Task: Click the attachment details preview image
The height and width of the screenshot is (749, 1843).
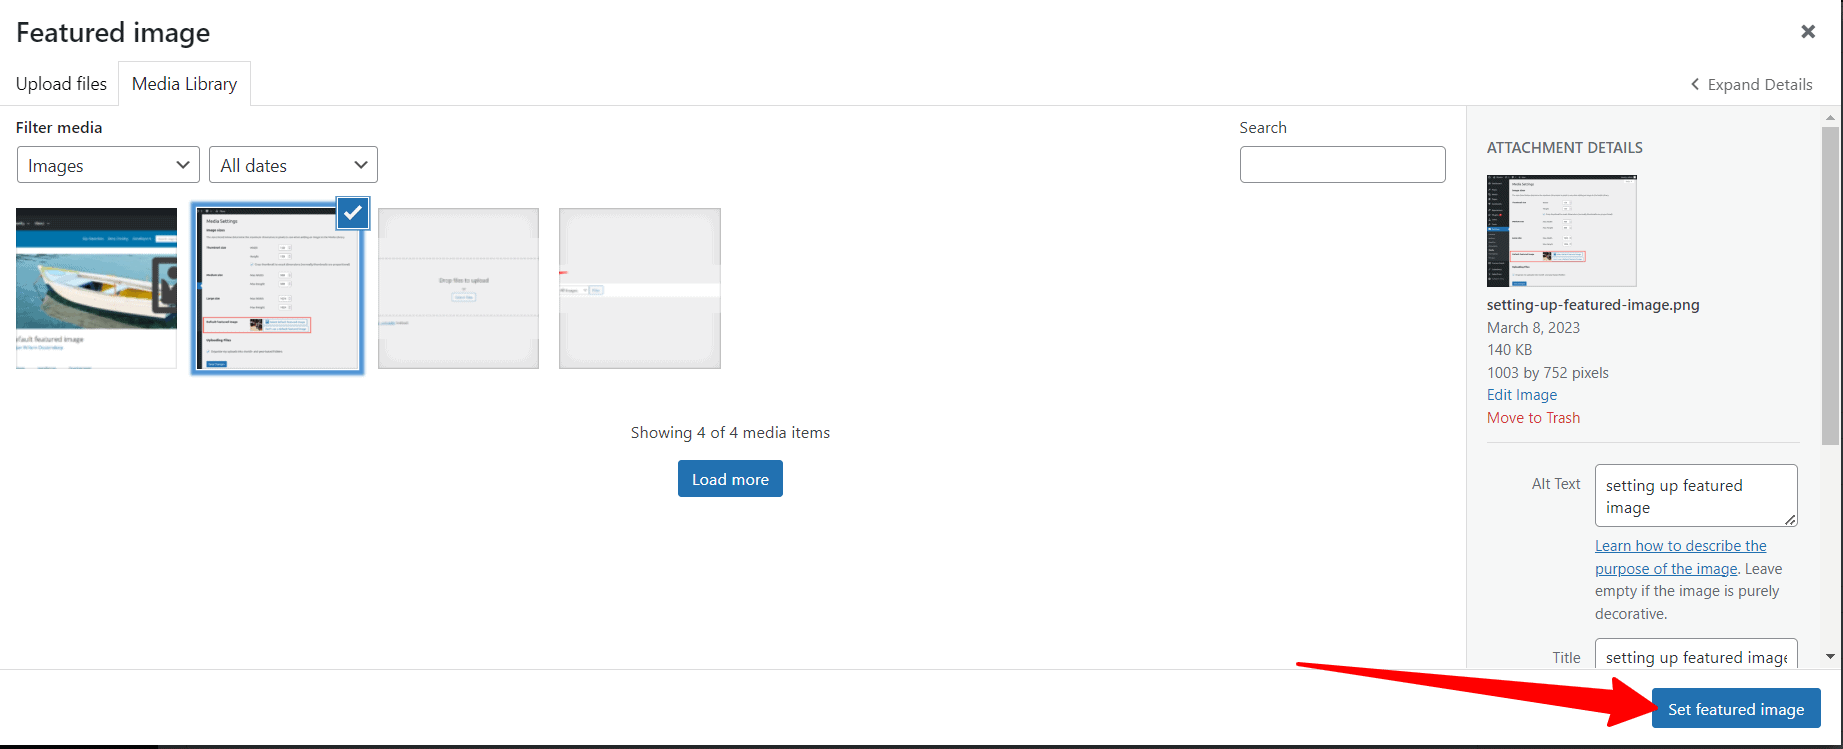Action: pyautogui.click(x=1561, y=231)
